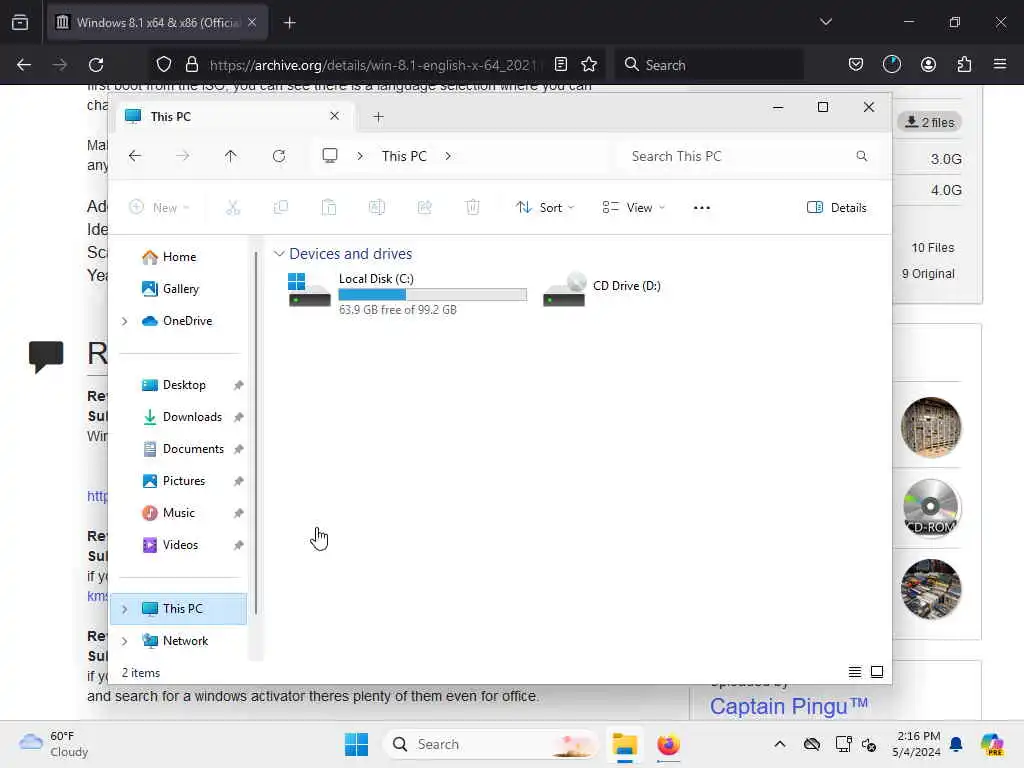Select Gallery in navigation pane
The height and width of the screenshot is (768, 1024).
click(x=178, y=289)
